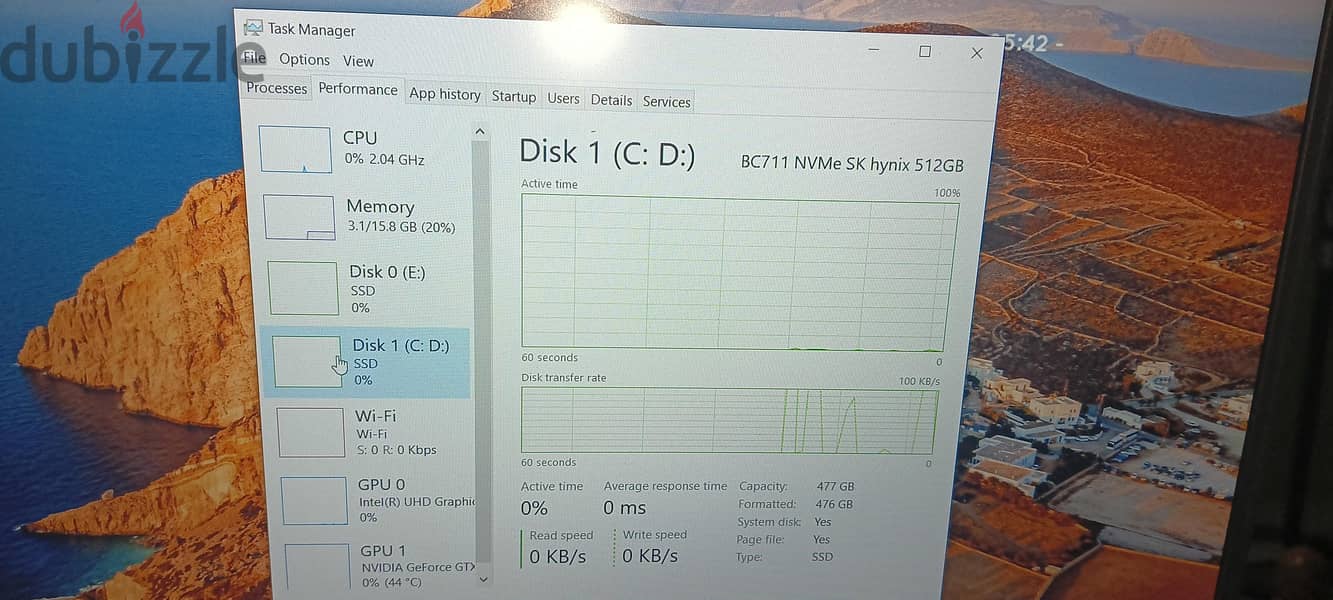Viewport: 1333px width, 600px height.
Task: Open the File menu
Action: [x=255, y=58]
